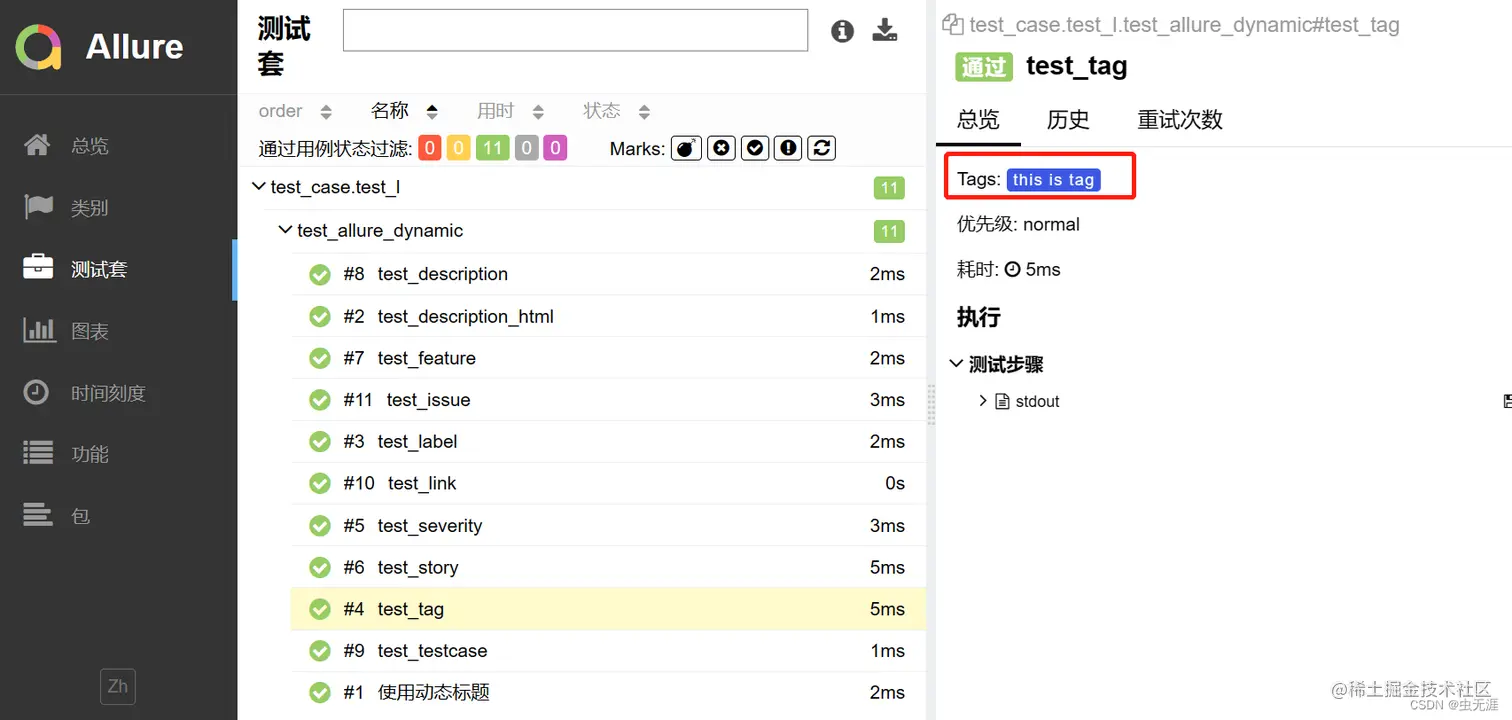Toggle the X-circle mark filter
The width and height of the screenshot is (1512, 720).
click(x=721, y=148)
